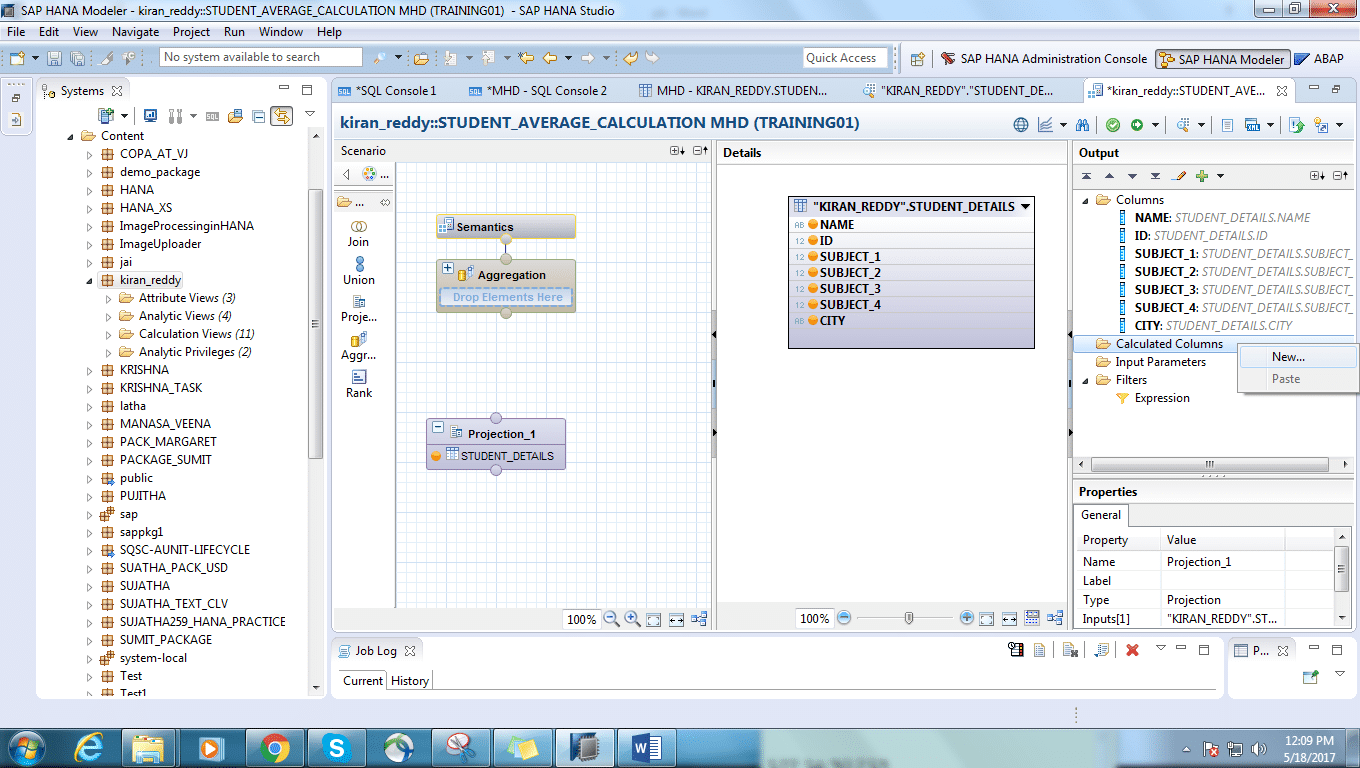This screenshot has height=768, width=1360.
Task: Open Google Chrome from the taskbar
Action: click(274, 747)
